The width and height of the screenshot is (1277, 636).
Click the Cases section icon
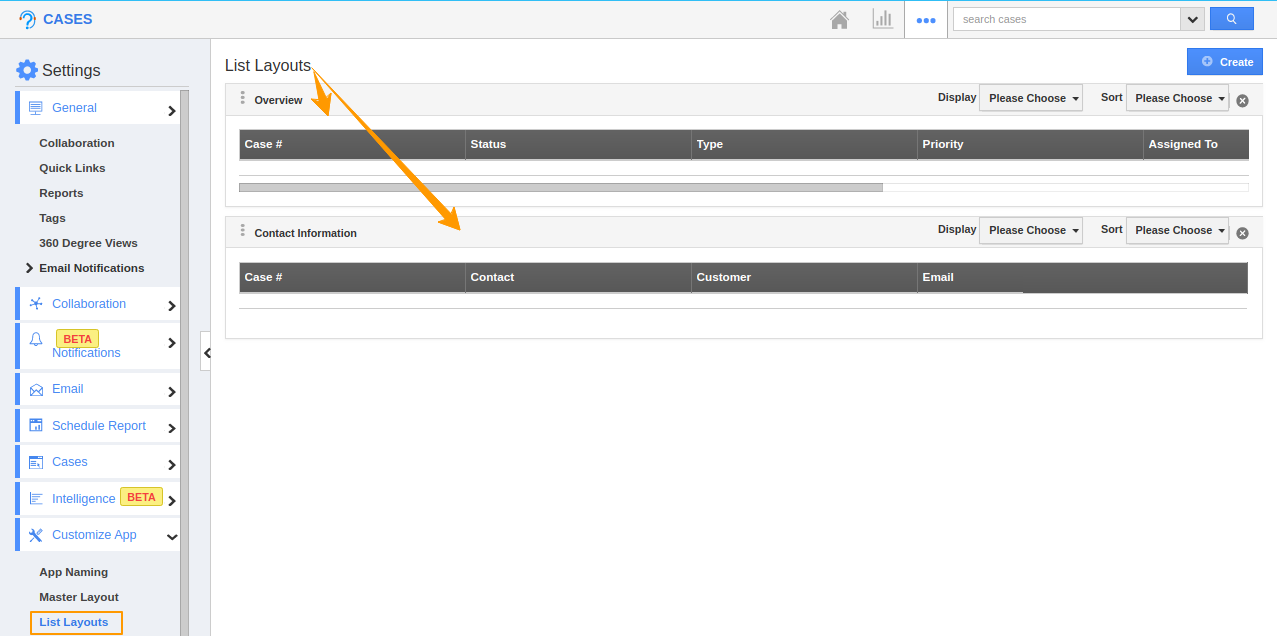pyautogui.click(x=36, y=462)
